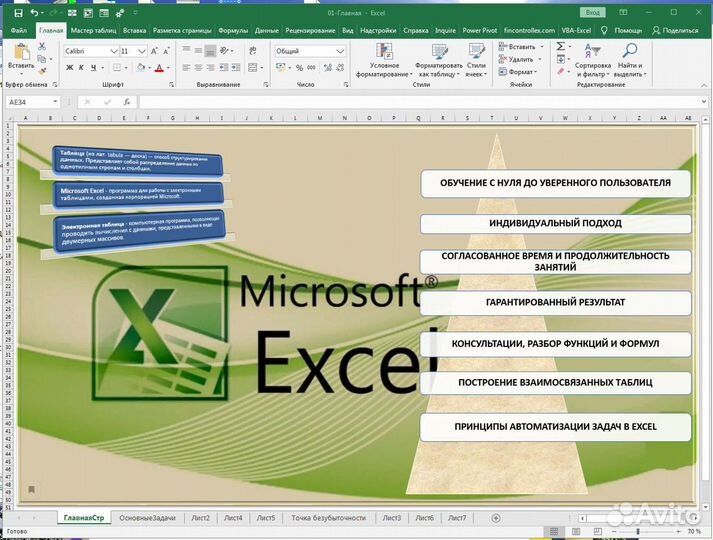
Task: Switch to the Вставка ribbon tab
Action: click(x=135, y=30)
